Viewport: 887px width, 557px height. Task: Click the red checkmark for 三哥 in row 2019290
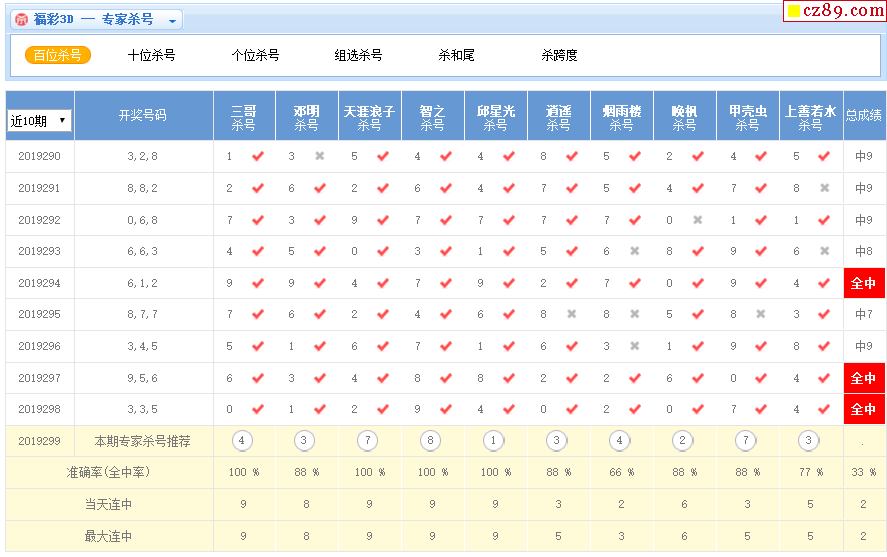click(x=258, y=156)
